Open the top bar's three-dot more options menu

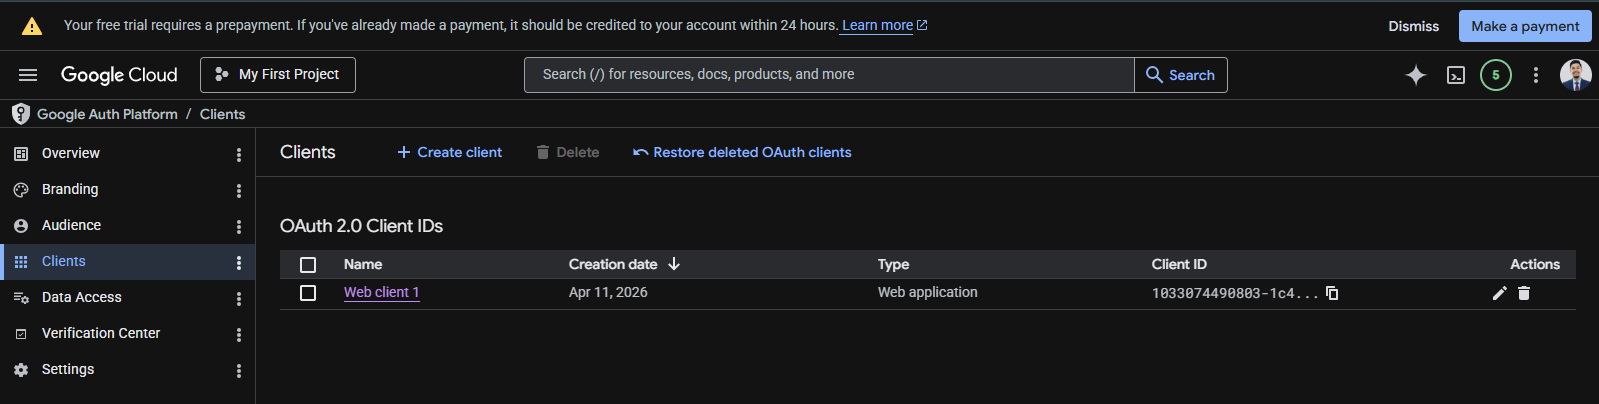click(1536, 75)
